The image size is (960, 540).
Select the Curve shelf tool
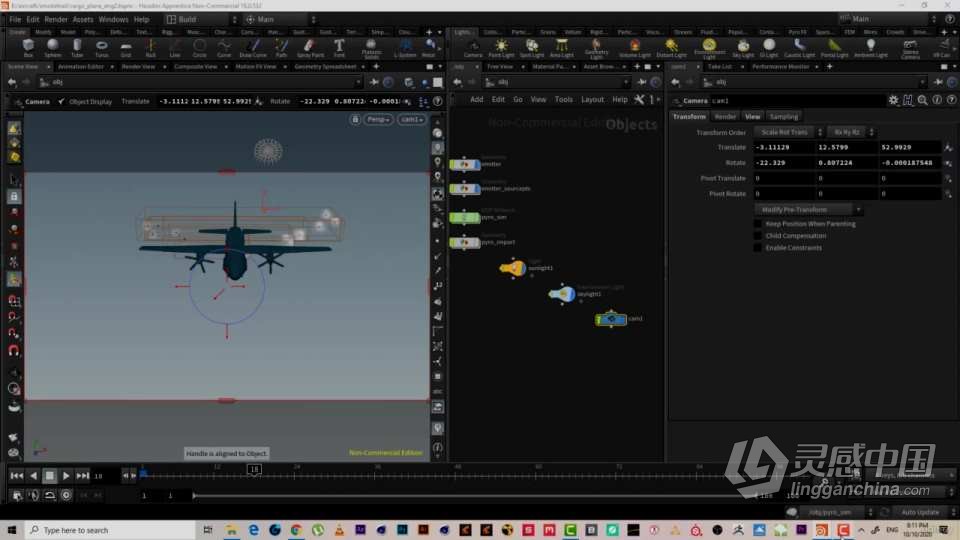(x=224, y=47)
